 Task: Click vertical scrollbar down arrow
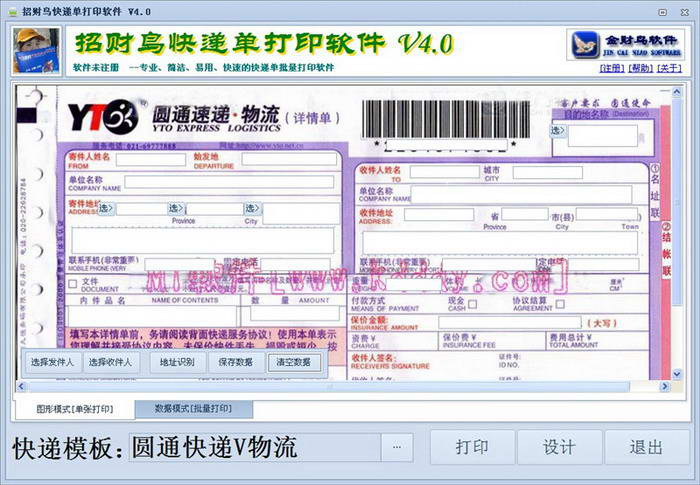[677, 374]
